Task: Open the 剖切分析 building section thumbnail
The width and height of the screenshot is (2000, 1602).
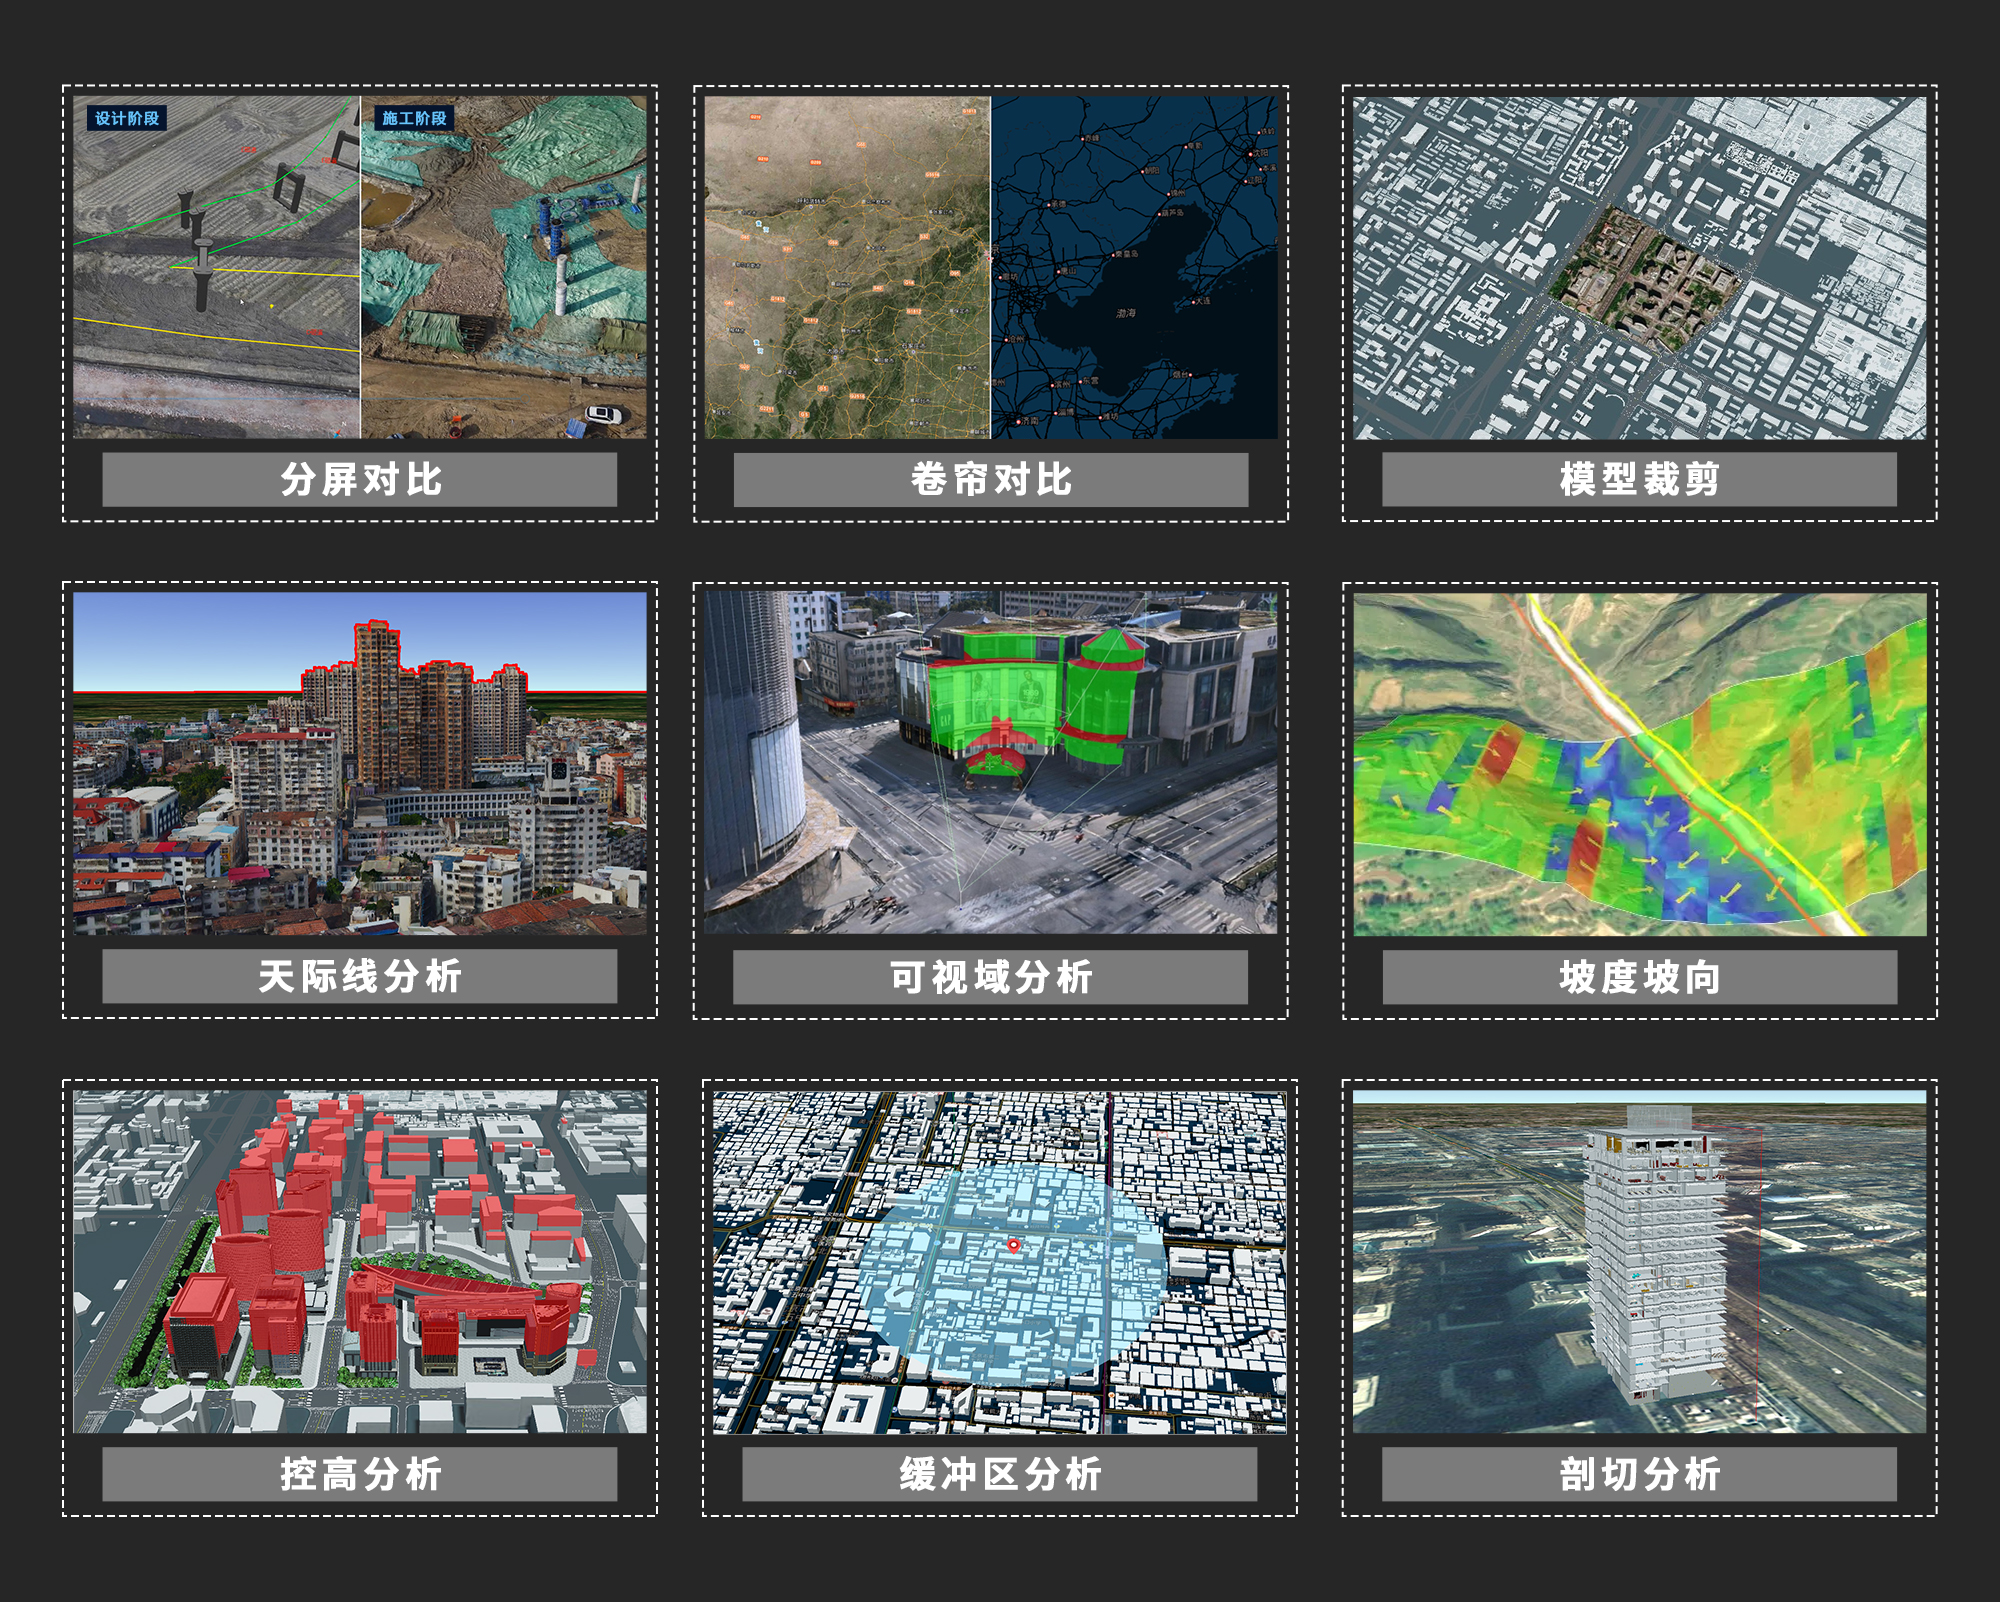Action: pyautogui.click(x=1639, y=1262)
